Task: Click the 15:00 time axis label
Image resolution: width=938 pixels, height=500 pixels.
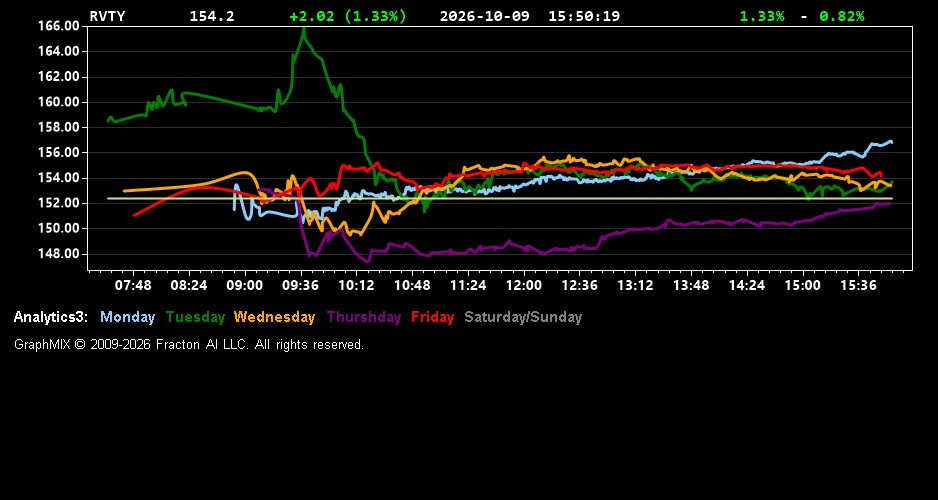Action: tap(803, 286)
